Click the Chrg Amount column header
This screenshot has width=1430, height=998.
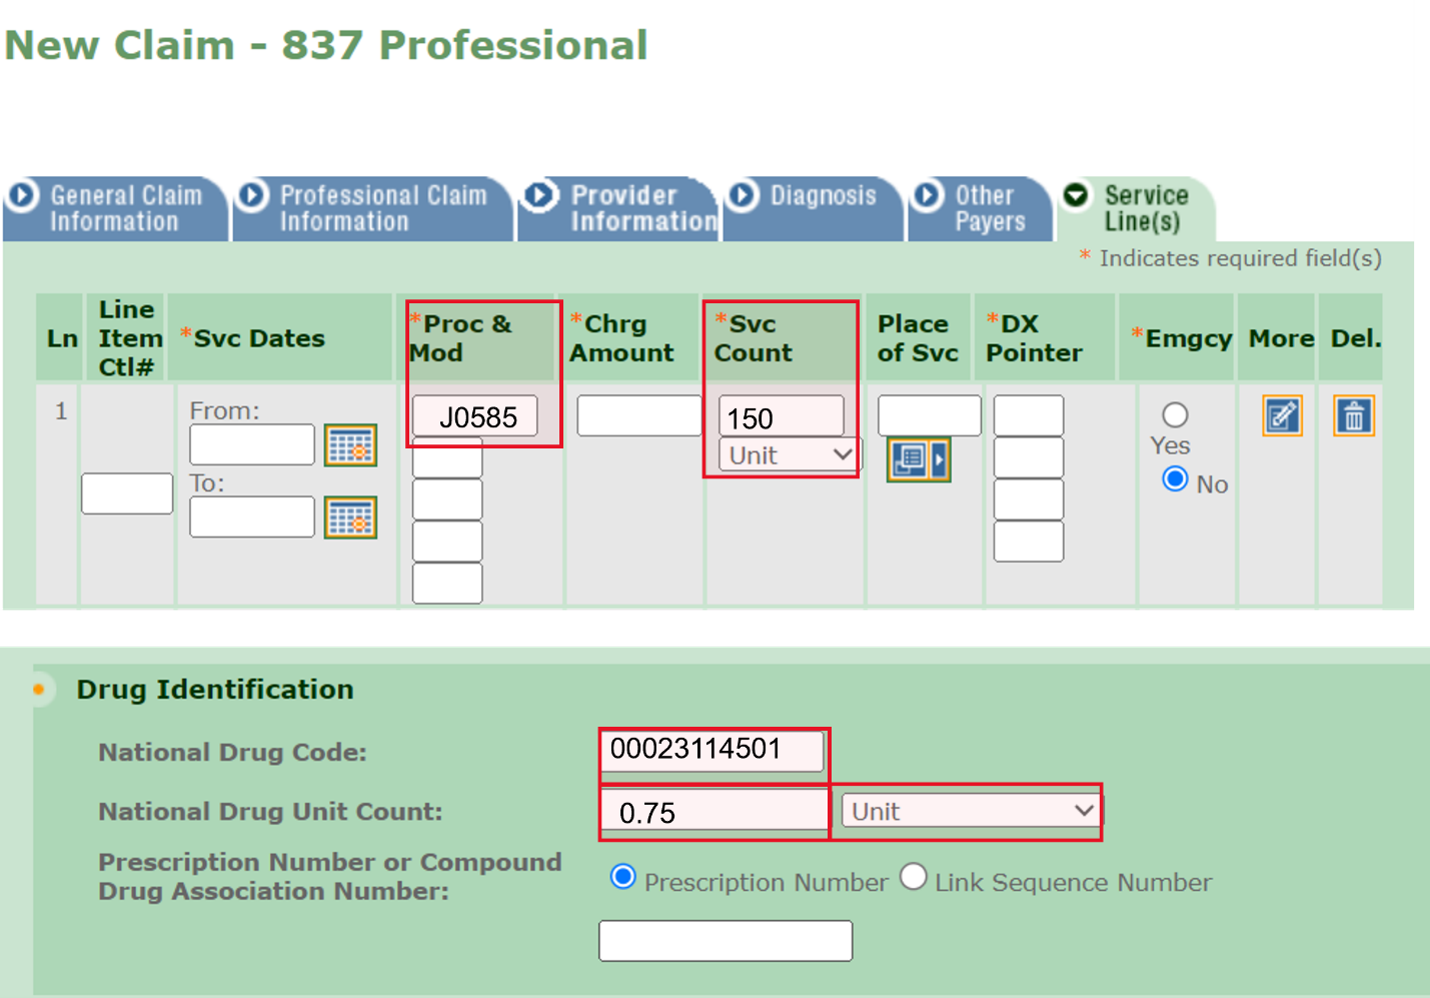point(630,338)
